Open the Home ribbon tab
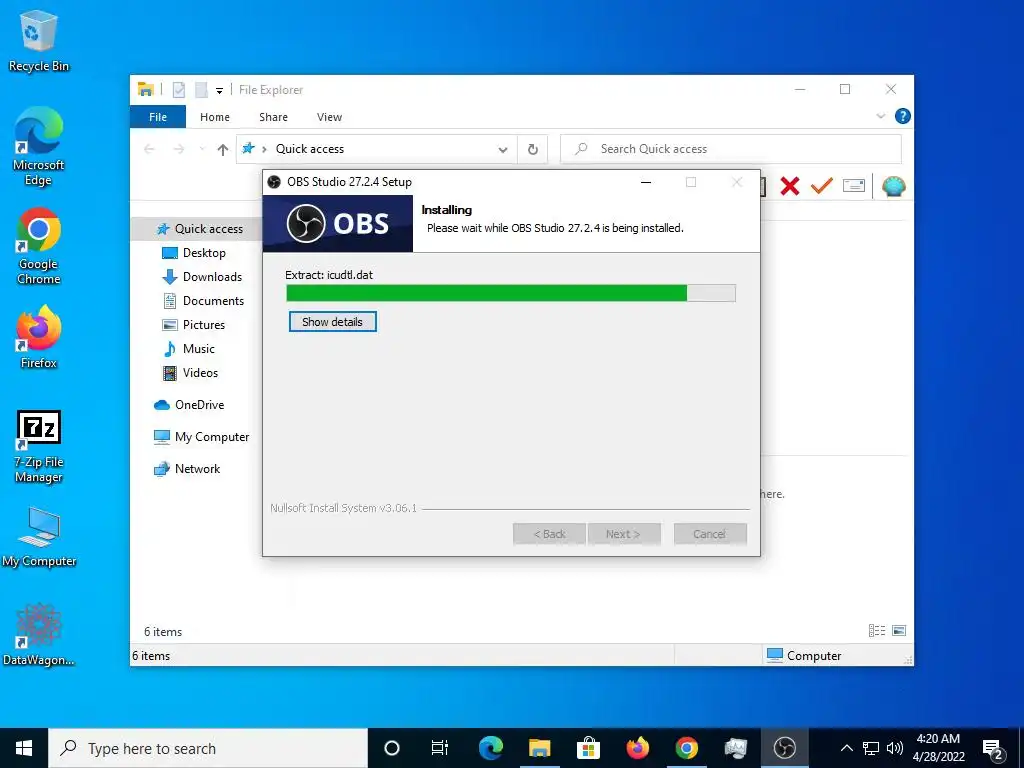The width and height of the screenshot is (1024, 768). [x=215, y=117]
